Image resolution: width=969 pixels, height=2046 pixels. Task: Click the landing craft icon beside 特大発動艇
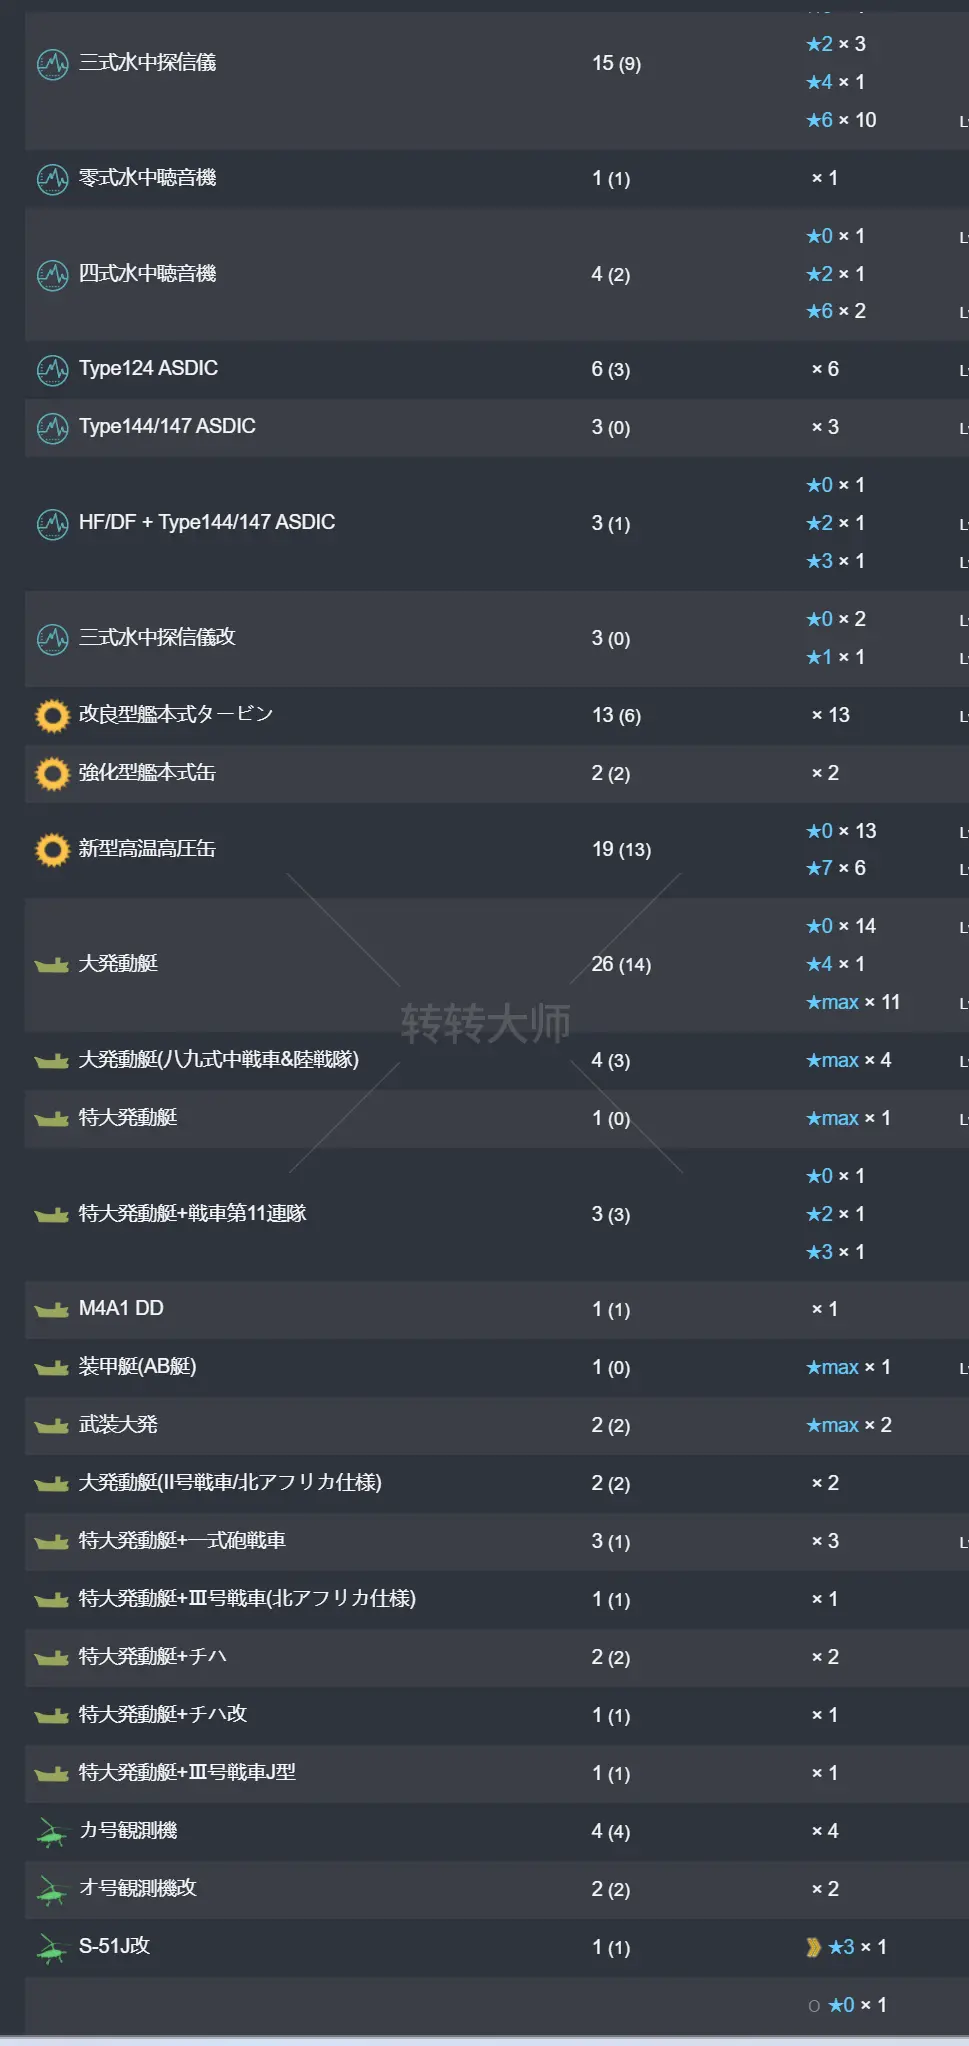51,1119
